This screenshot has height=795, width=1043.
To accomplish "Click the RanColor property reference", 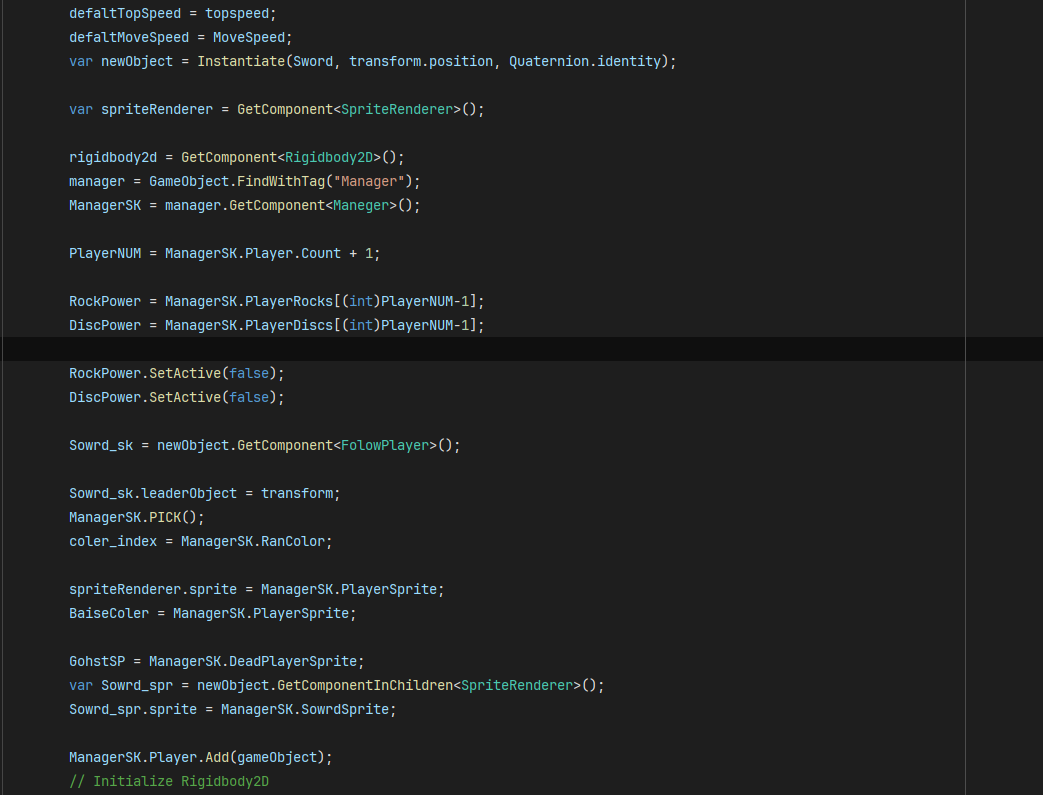I will point(293,541).
